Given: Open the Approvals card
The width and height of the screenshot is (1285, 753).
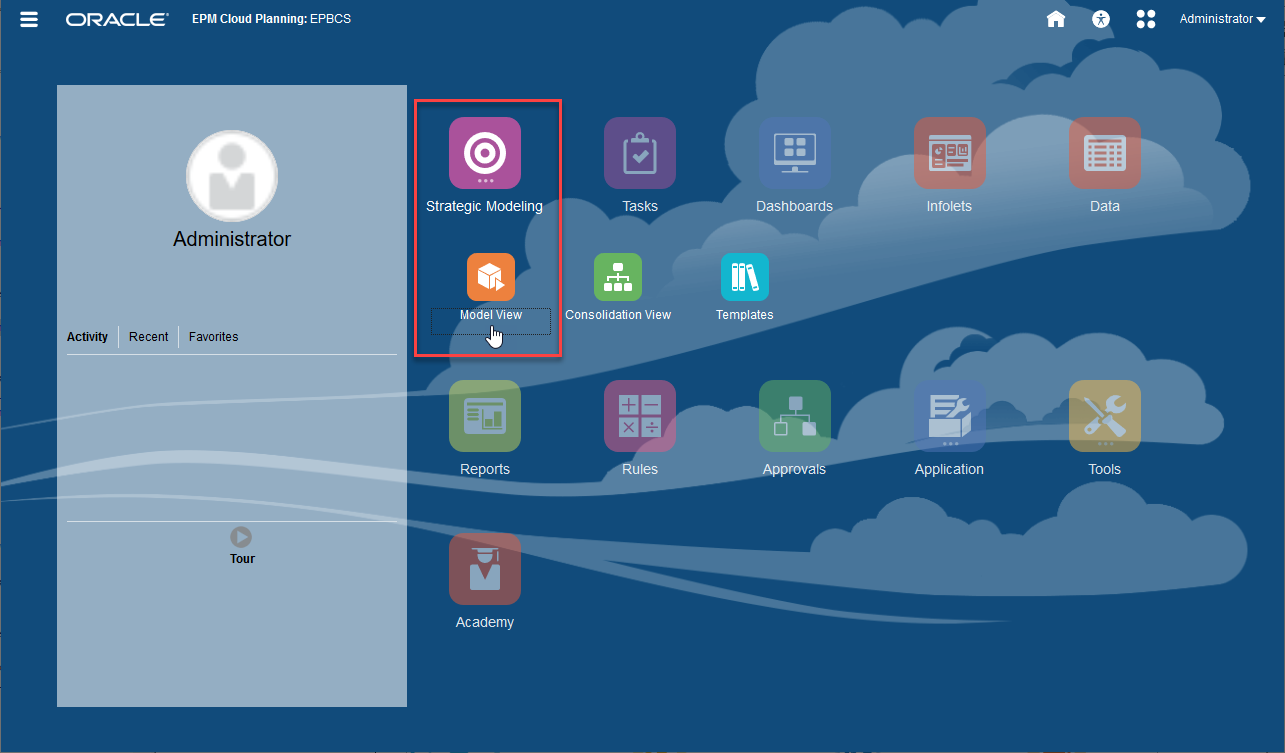Looking at the screenshot, I should coord(795,416).
